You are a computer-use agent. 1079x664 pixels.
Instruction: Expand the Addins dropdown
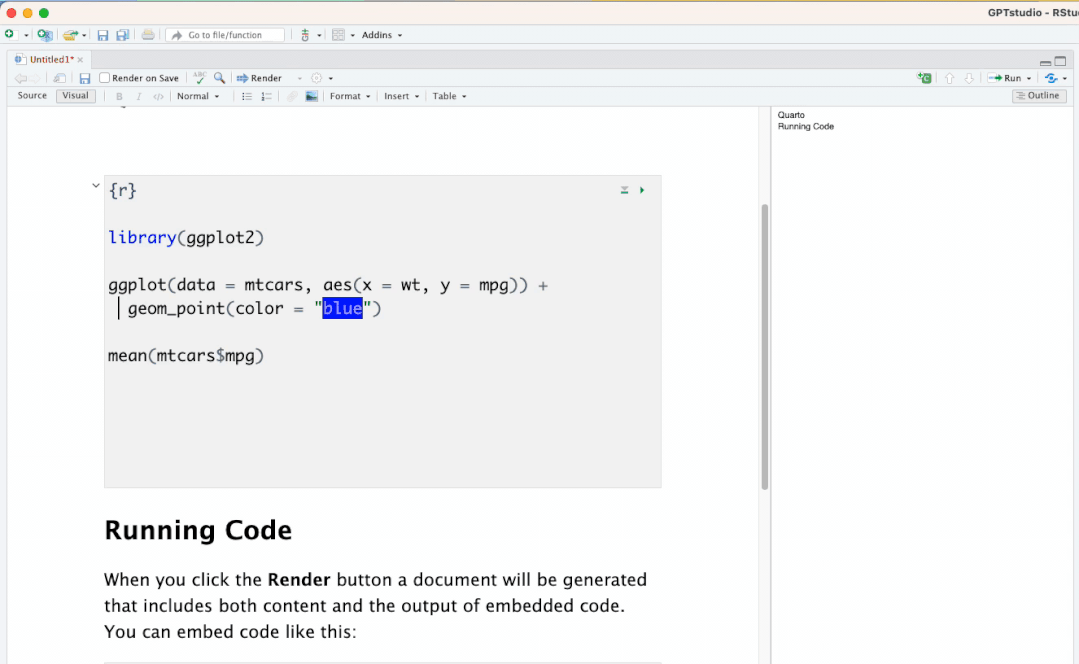[381, 35]
